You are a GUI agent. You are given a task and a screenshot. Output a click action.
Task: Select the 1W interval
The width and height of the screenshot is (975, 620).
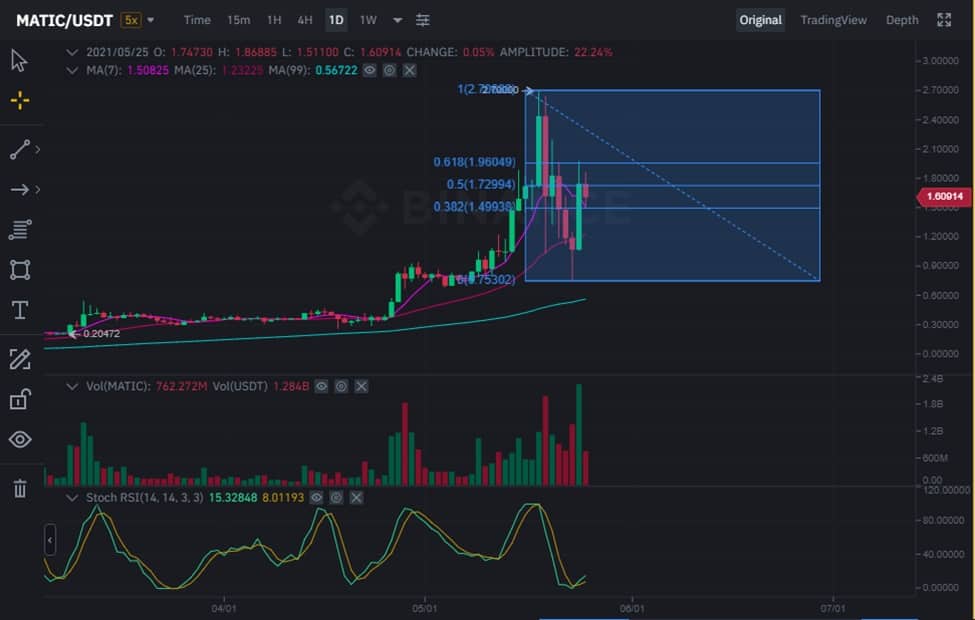click(x=368, y=20)
